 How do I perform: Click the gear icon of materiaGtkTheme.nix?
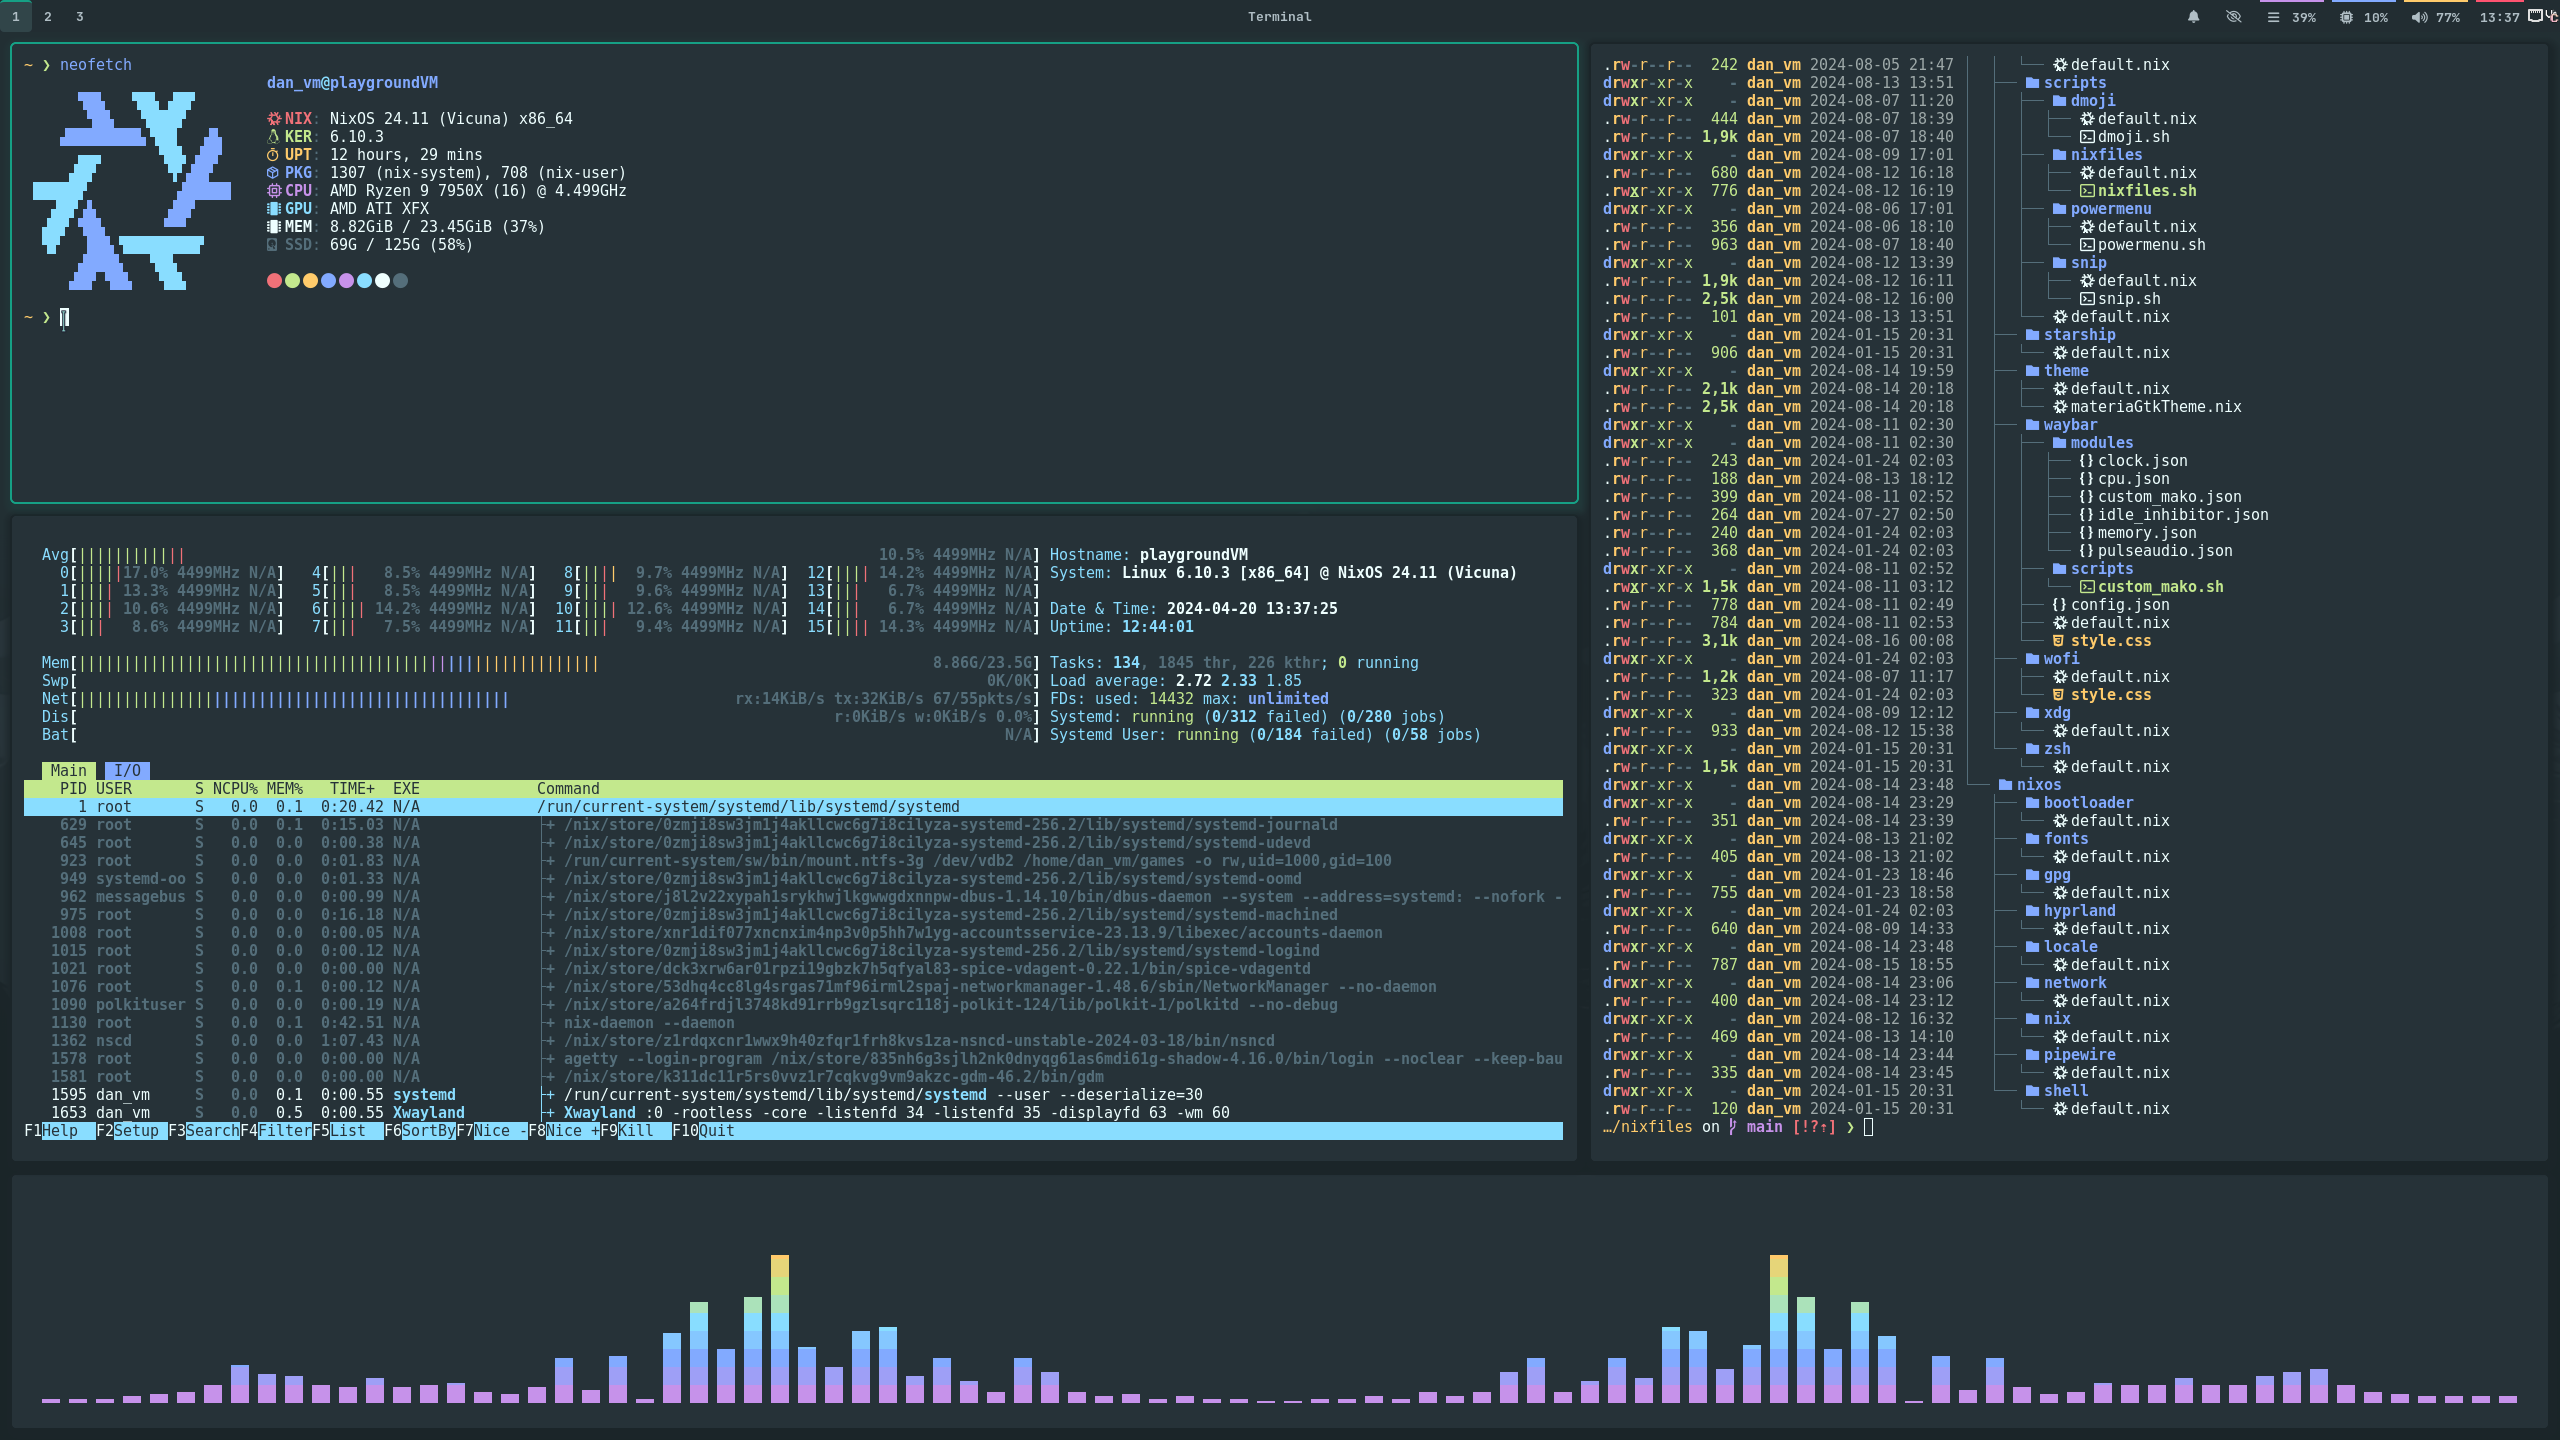coord(2060,406)
